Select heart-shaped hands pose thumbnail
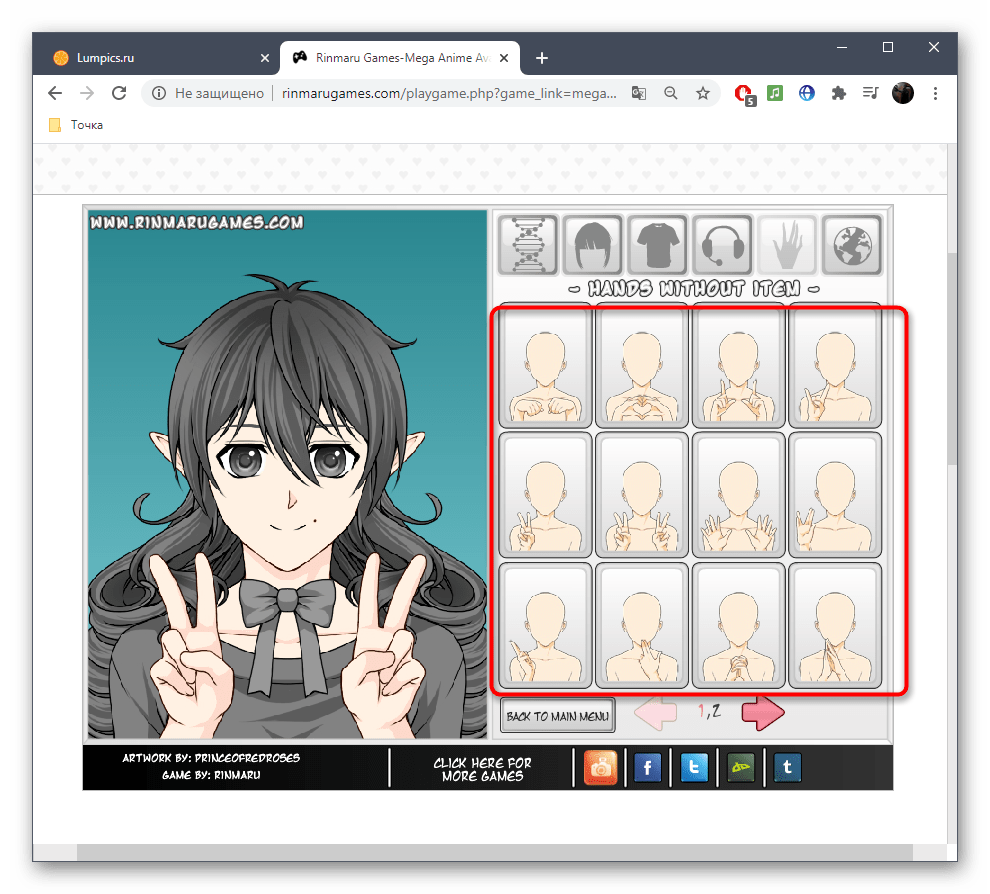The width and height of the screenshot is (990, 894). coord(641,367)
